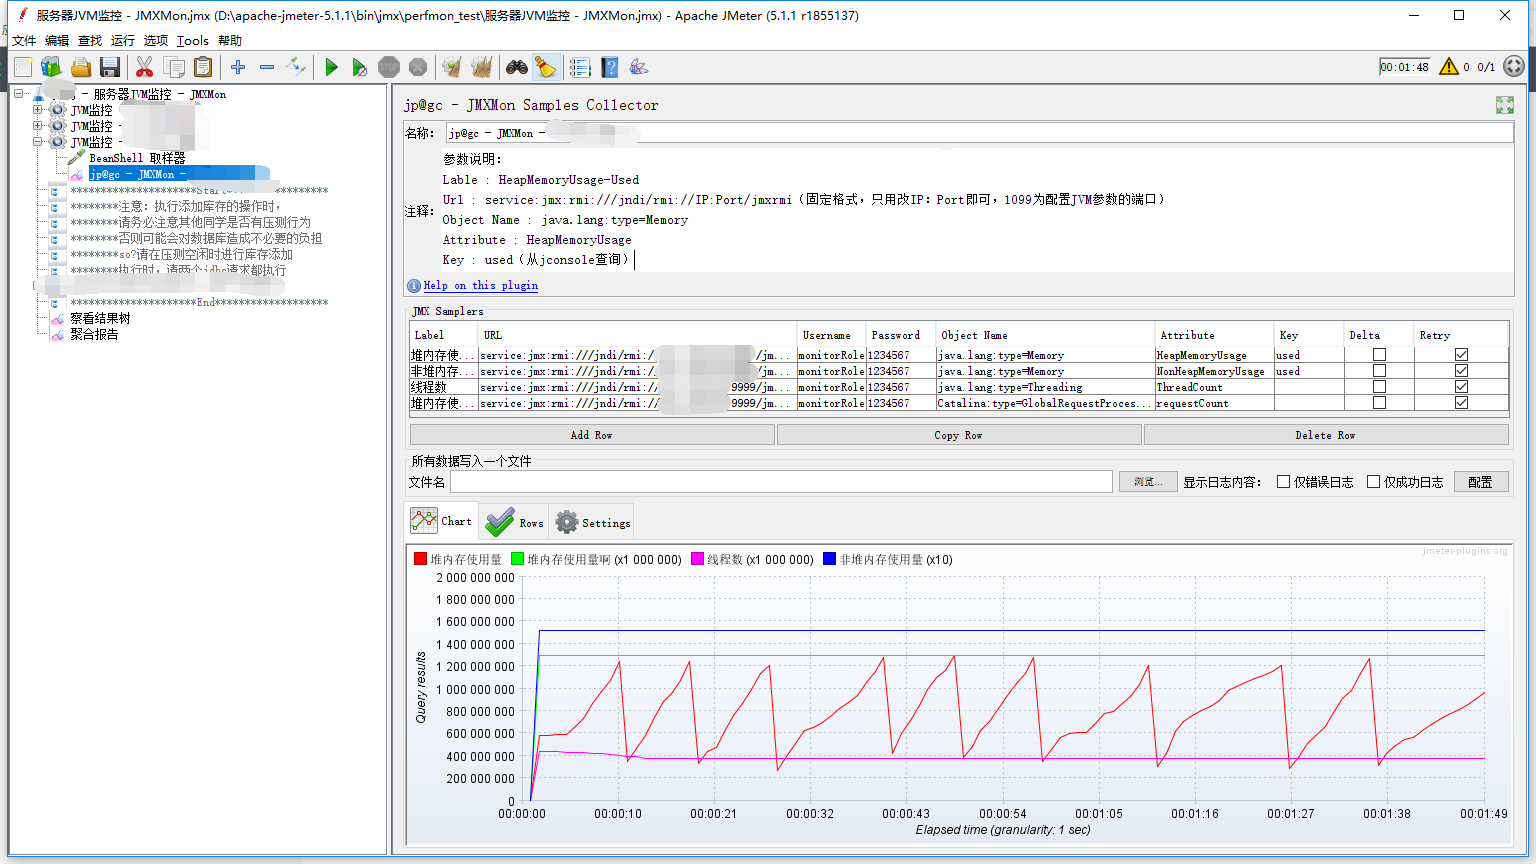
Task: Toggle Delta checkbox for NonHeapMemoryUsage row
Action: click(1379, 371)
